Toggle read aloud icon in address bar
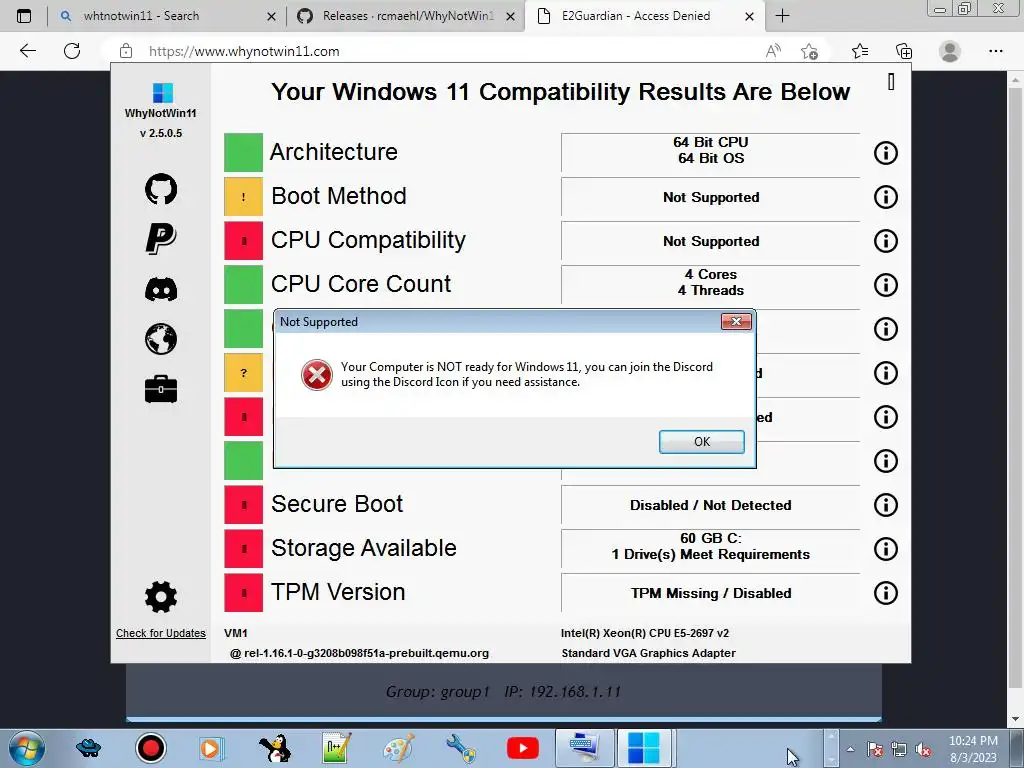1024x768 pixels. [773, 51]
